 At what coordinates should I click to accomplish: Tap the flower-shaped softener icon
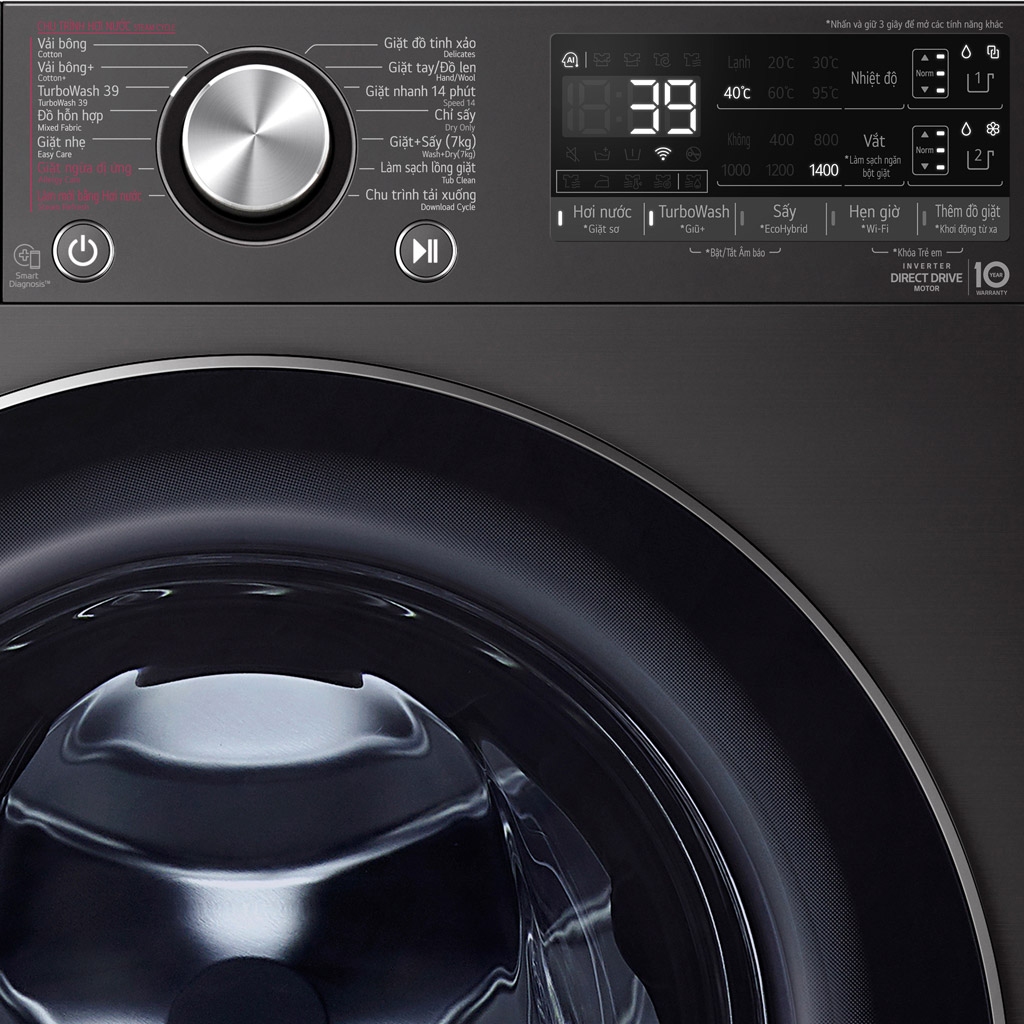point(992,129)
